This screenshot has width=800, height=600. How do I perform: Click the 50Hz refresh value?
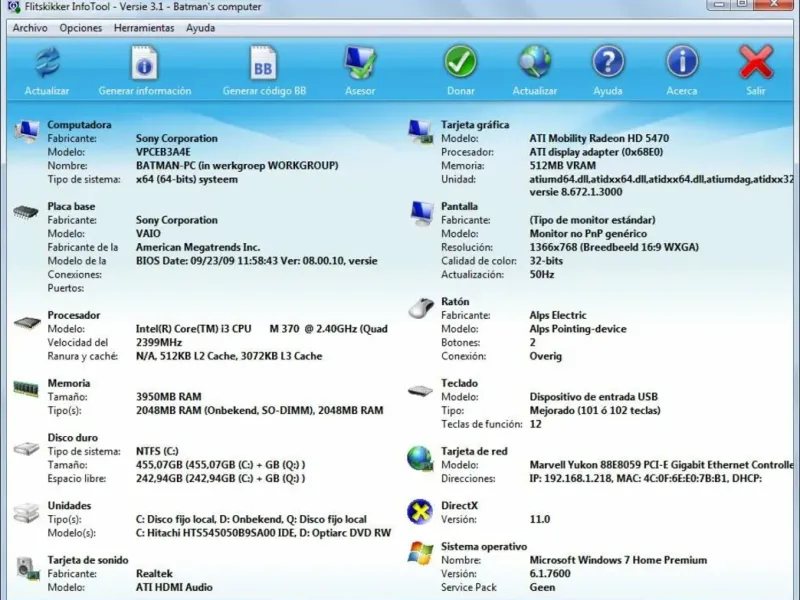tap(542, 274)
